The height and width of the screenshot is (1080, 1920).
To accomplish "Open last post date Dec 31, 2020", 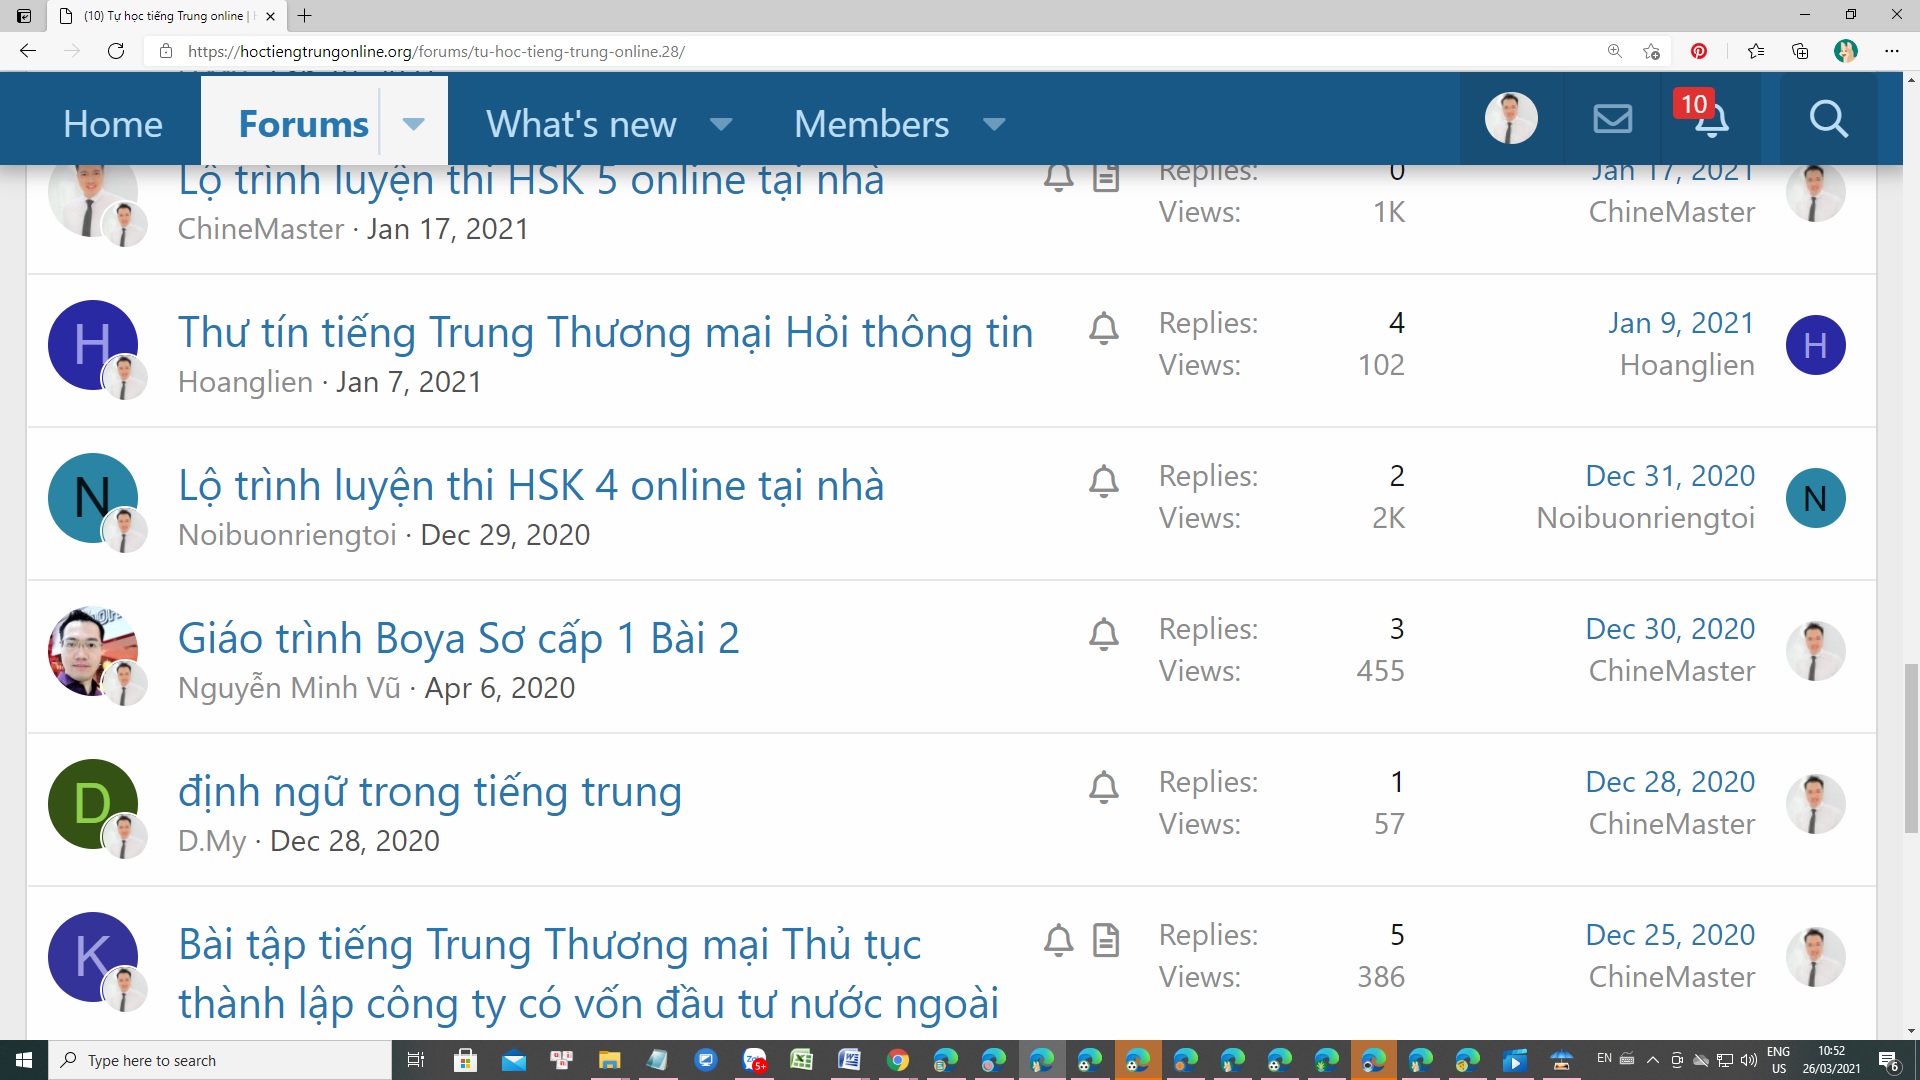I will click(1669, 476).
